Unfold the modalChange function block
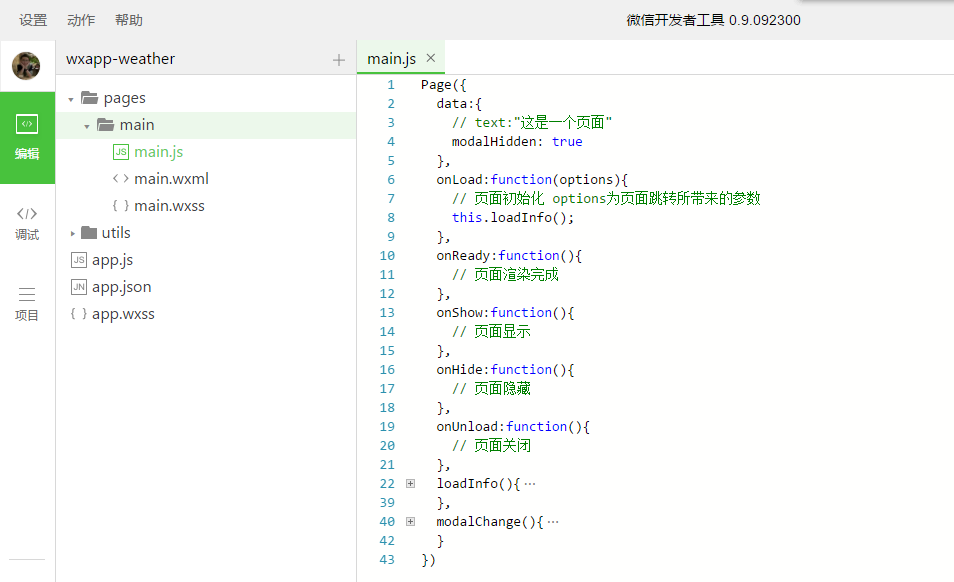The width and height of the screenshot is (954, 582). tap(411, 522)
